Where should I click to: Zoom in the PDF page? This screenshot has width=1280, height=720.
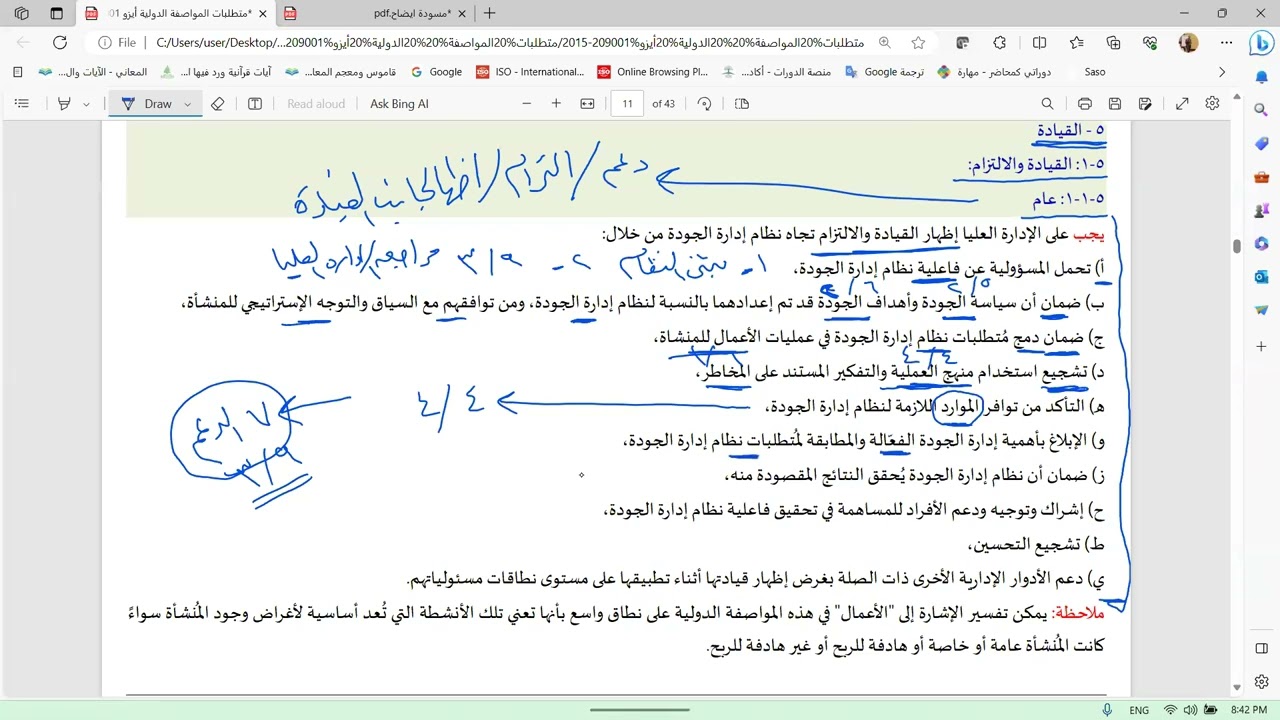557,104
